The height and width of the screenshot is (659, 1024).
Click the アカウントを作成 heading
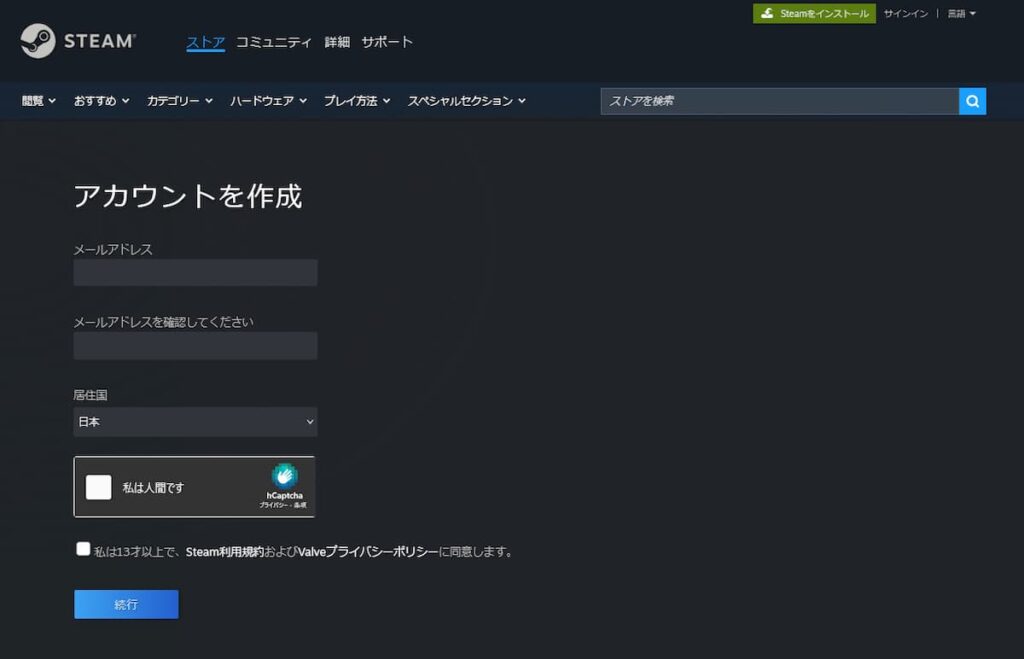coord(187,196)
